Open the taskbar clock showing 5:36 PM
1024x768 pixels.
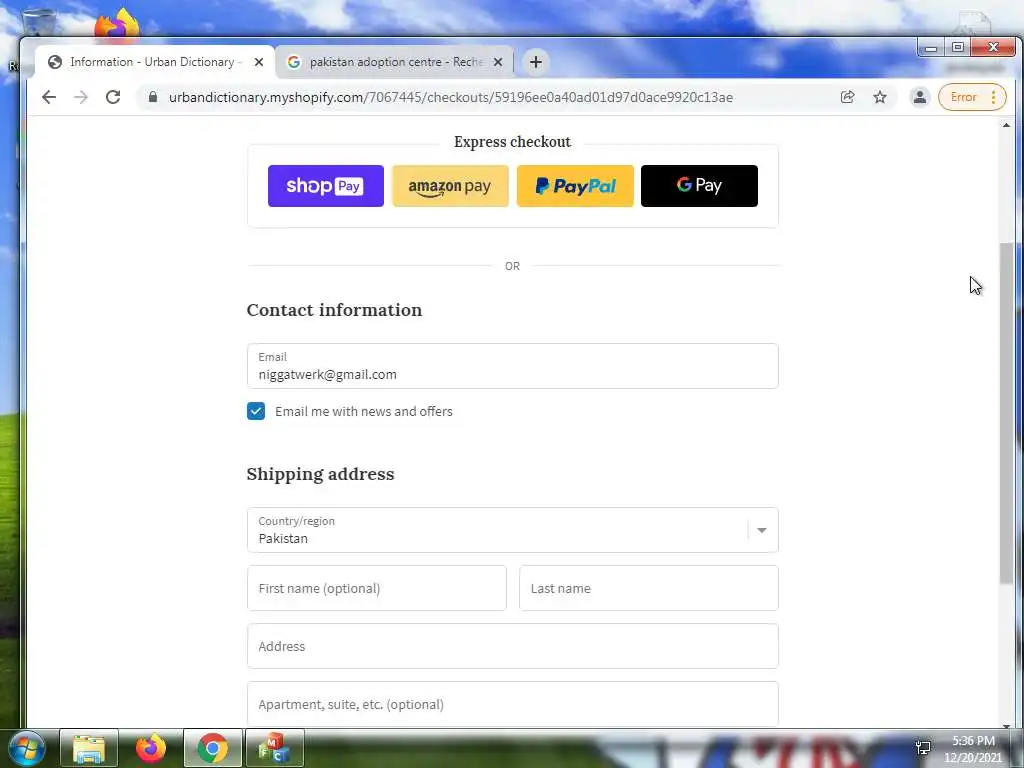click(x=973, y=749)
